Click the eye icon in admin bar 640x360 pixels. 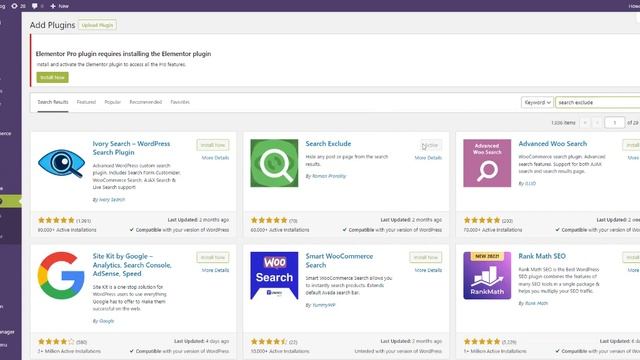click(x=15, y=6)
